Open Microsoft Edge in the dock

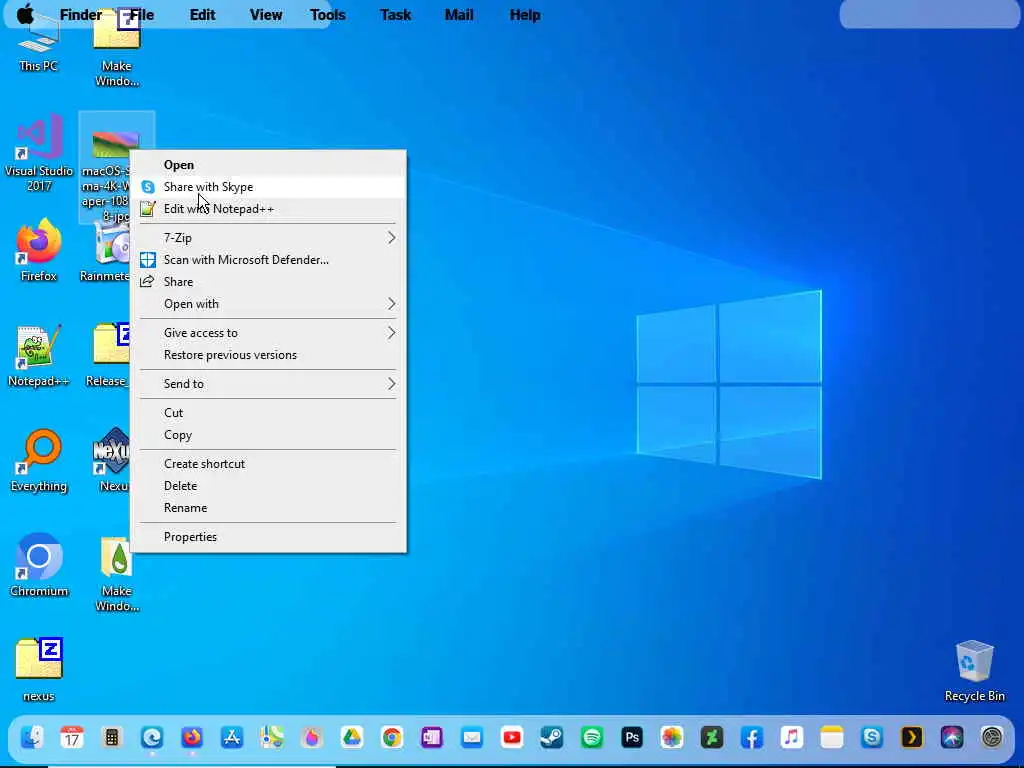pyautogui.click(x=152, y=737)
